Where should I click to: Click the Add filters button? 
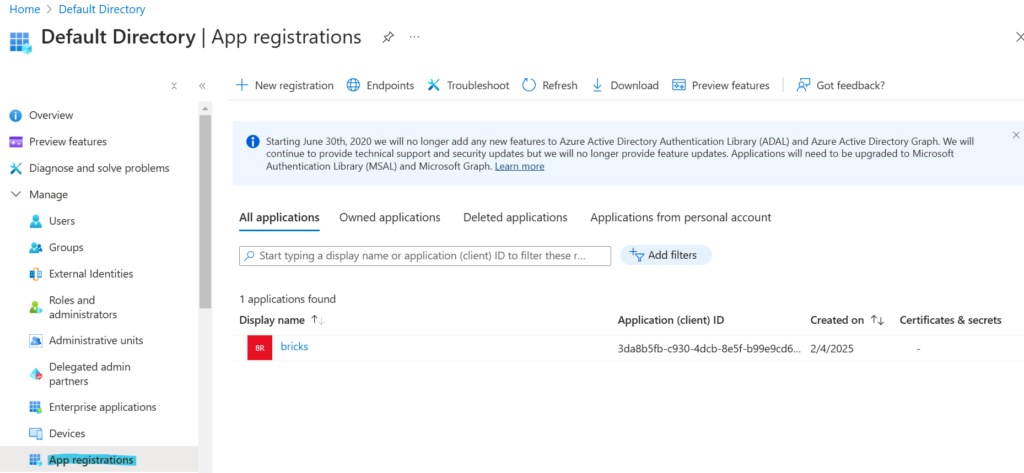(x=666, y=255)
